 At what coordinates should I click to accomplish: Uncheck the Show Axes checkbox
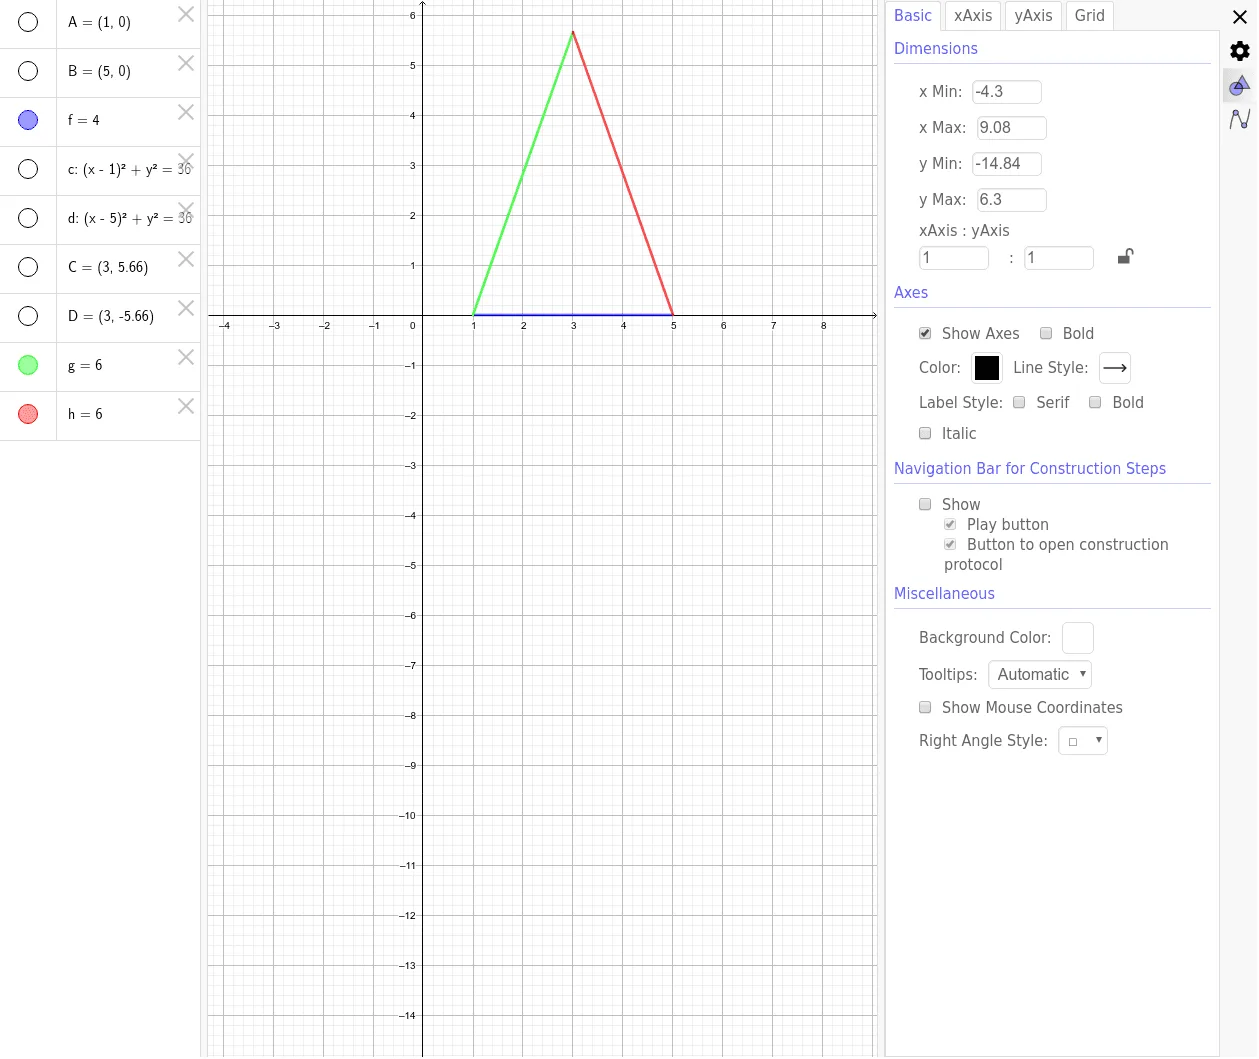click(925, 333)
